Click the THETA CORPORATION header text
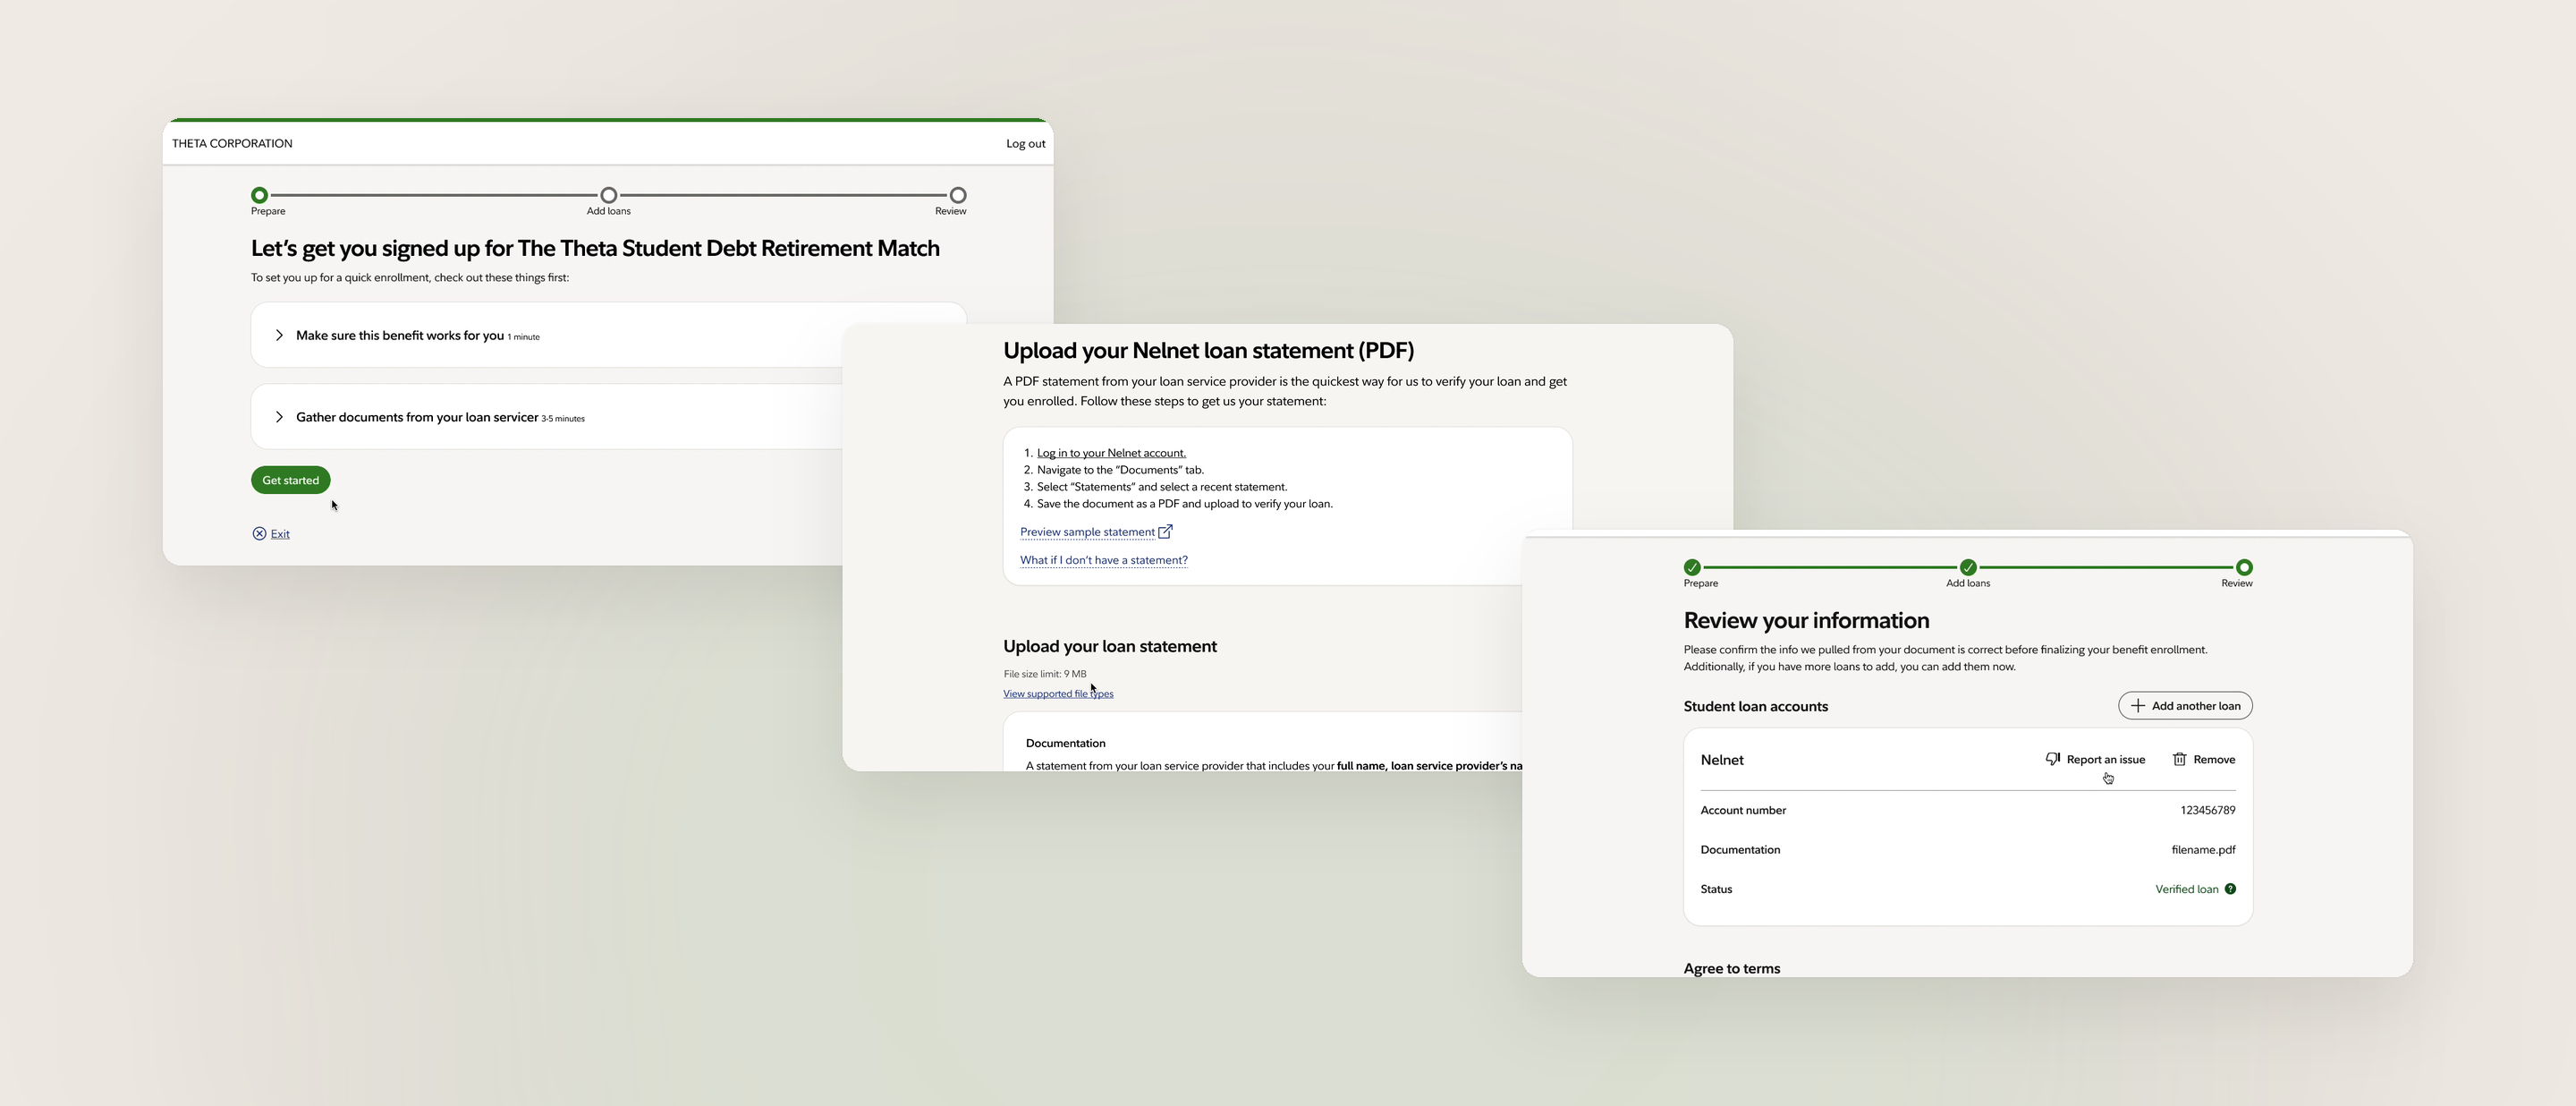 232,144
